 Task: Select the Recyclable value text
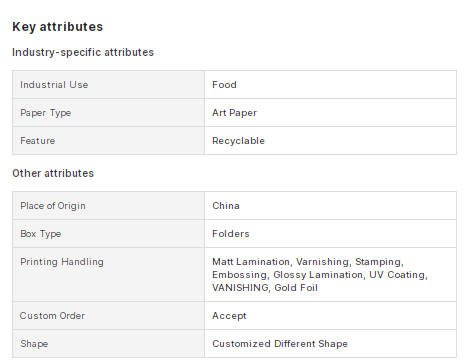click(x=239, y=141)
